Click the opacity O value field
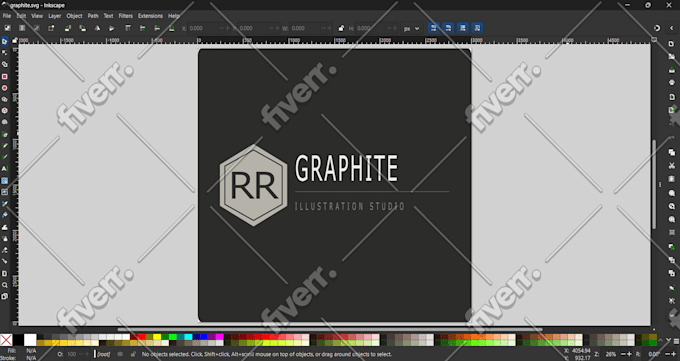680x361 pixels. point(72,354)
